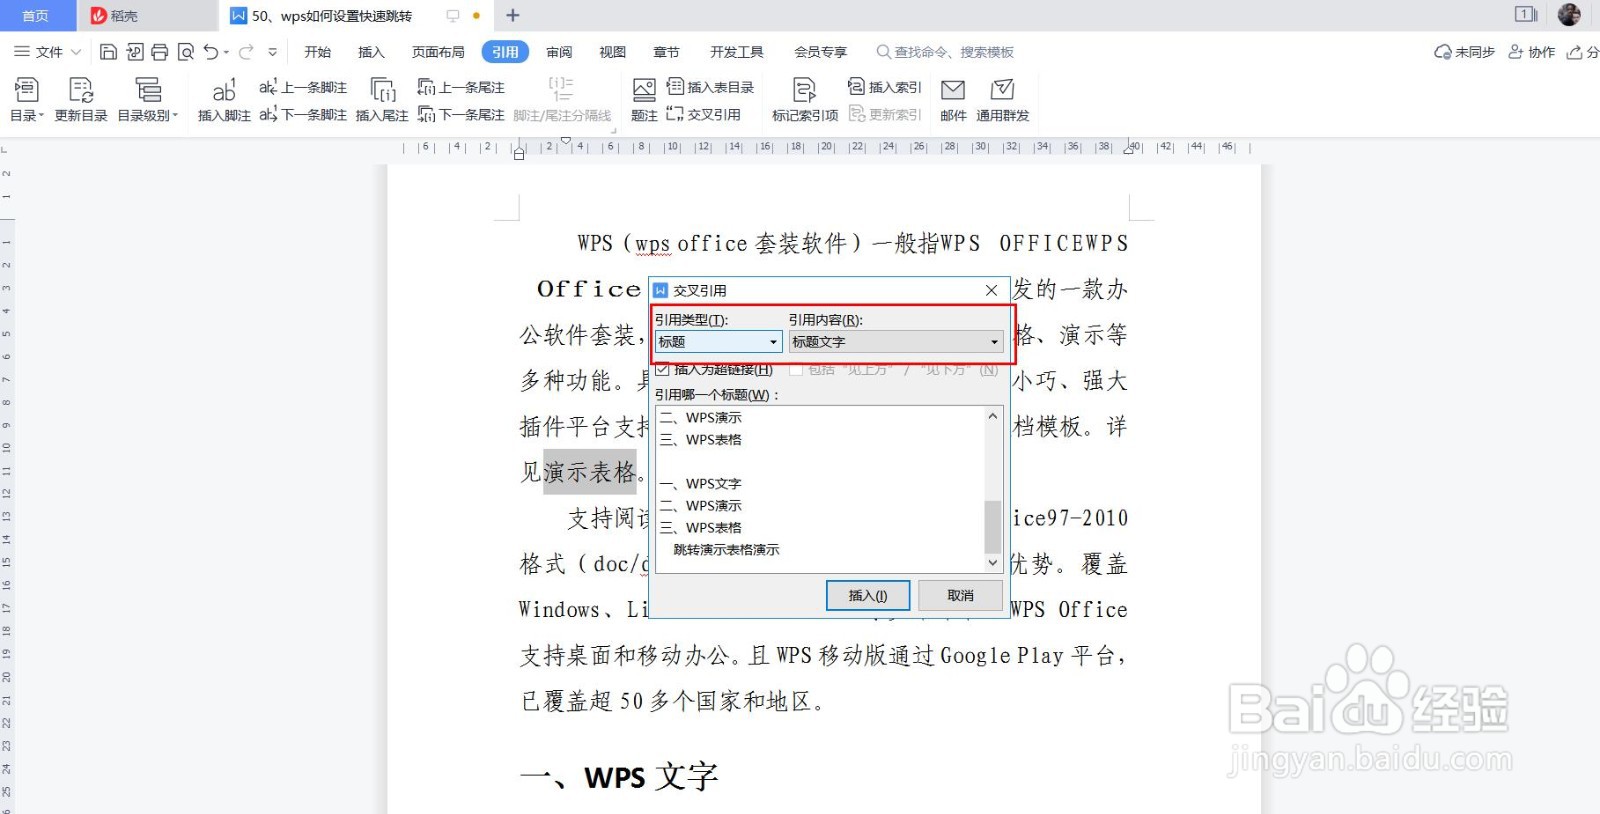Select first 三、WPS表格 heading in list
This screenshot has height=814, width=1600.
tap(700, 440)
